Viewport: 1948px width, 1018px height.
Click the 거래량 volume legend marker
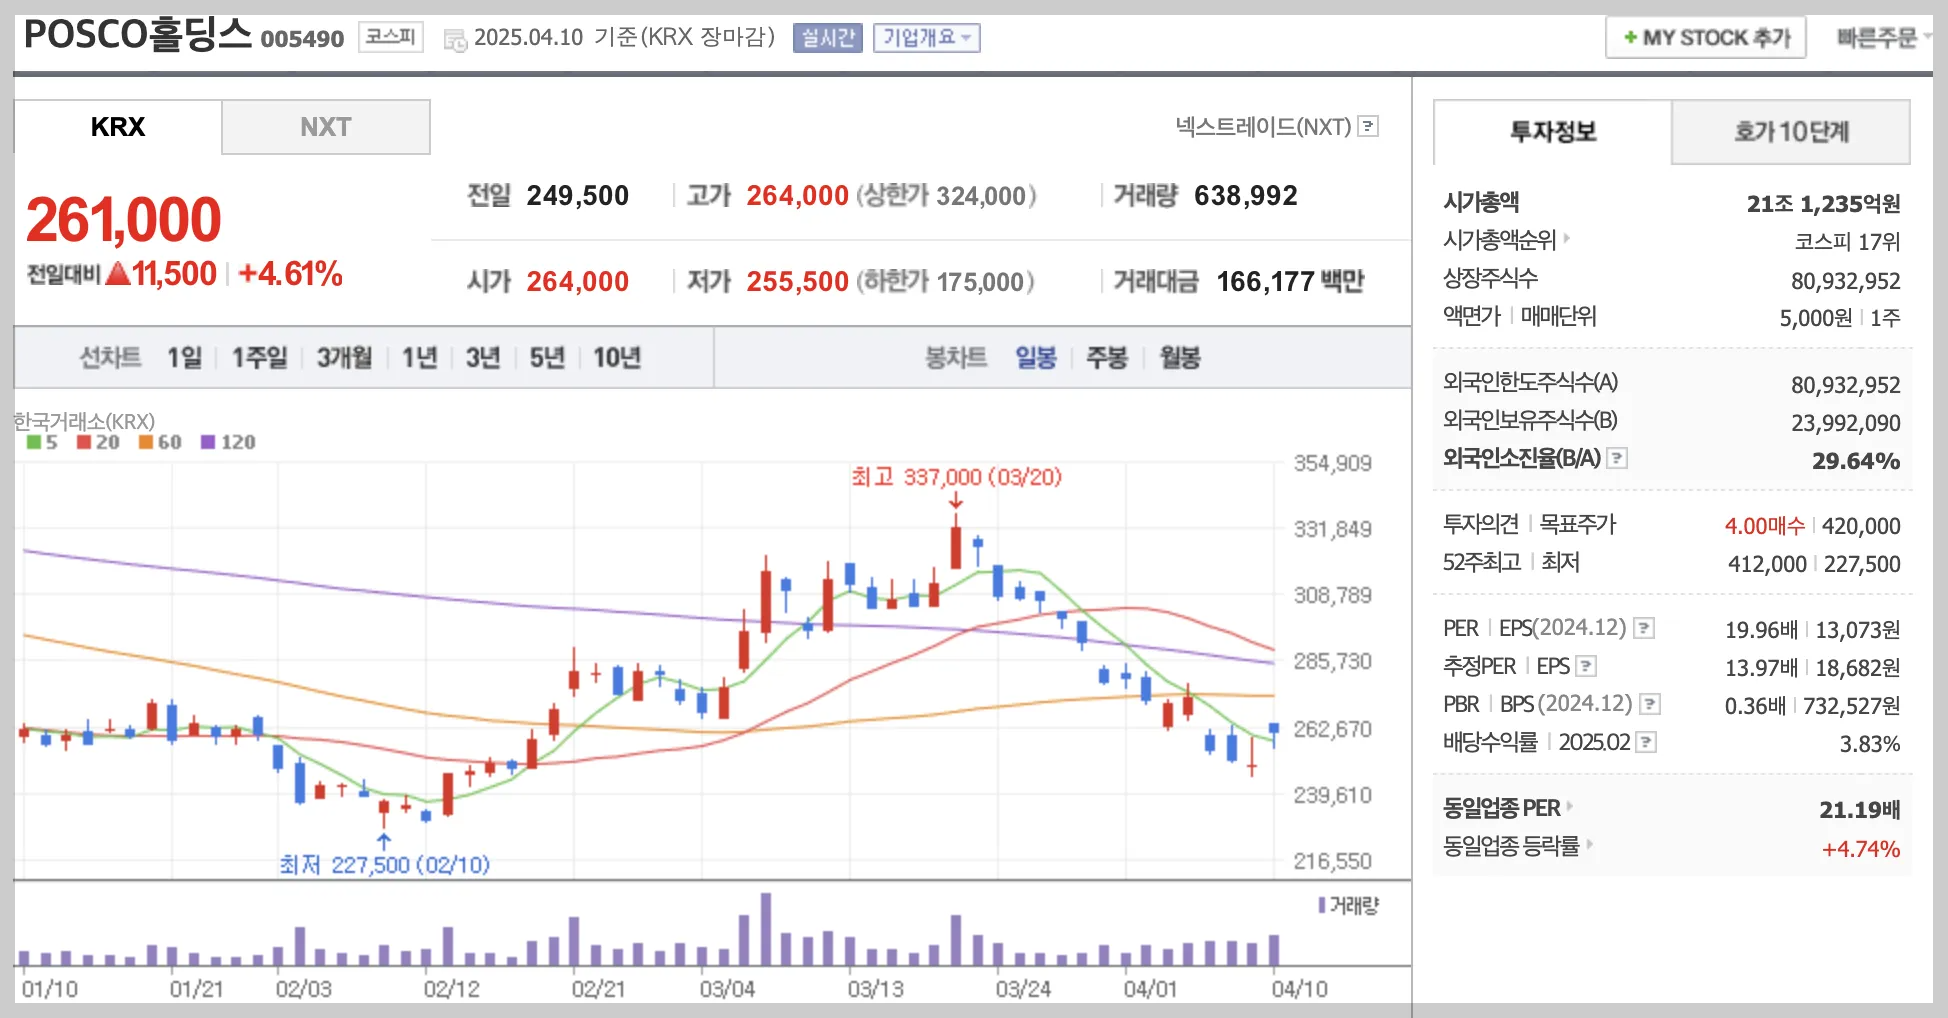[x=1322, y=905]
